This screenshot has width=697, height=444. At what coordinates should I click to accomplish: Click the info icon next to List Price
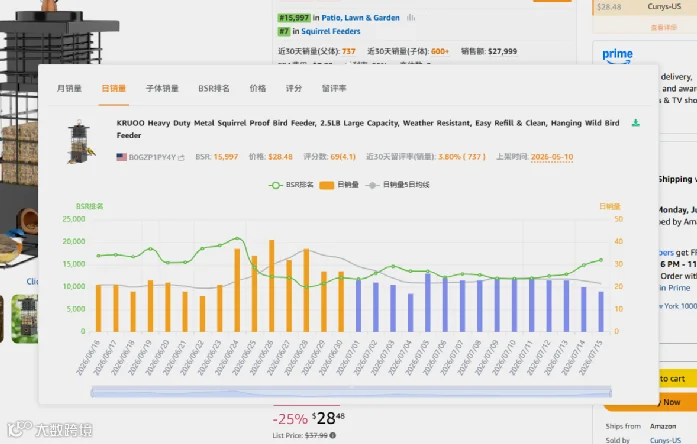click(x=333, y=436)
